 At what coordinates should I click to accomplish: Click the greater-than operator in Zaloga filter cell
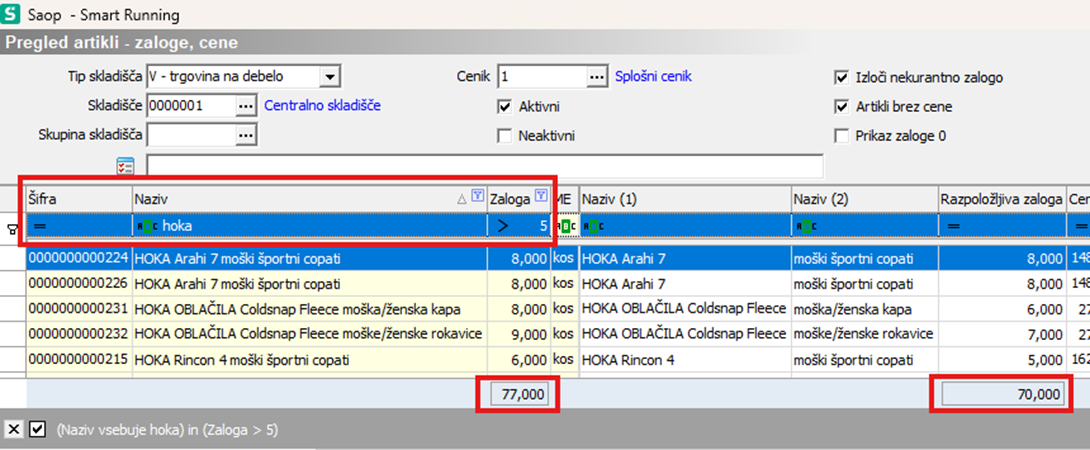(503, 226)
